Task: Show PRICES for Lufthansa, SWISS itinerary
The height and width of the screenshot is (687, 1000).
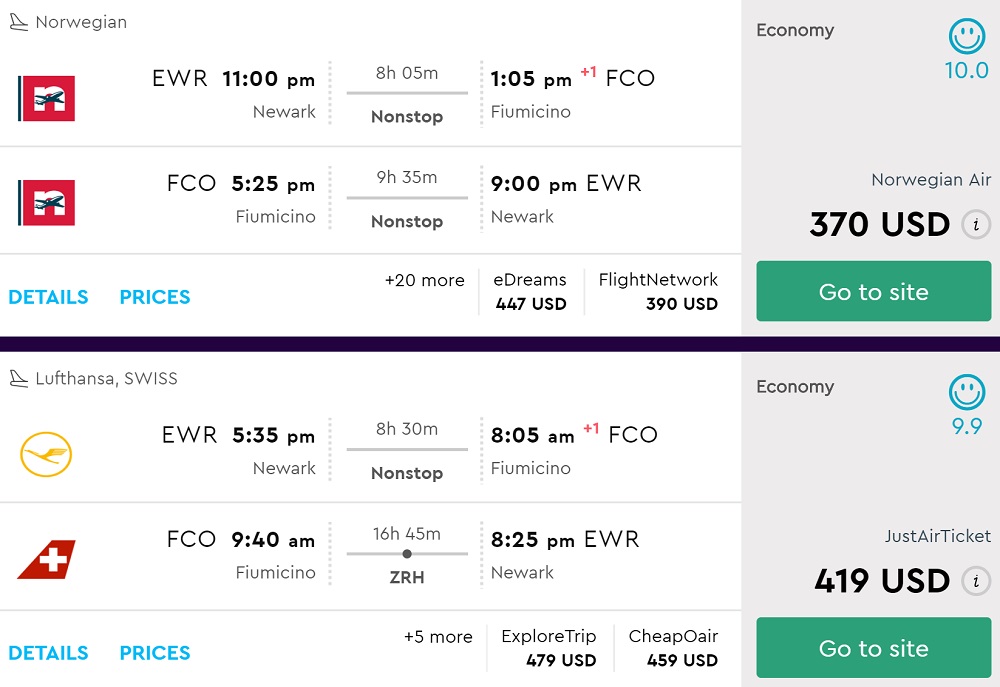Action: (154, 653)
